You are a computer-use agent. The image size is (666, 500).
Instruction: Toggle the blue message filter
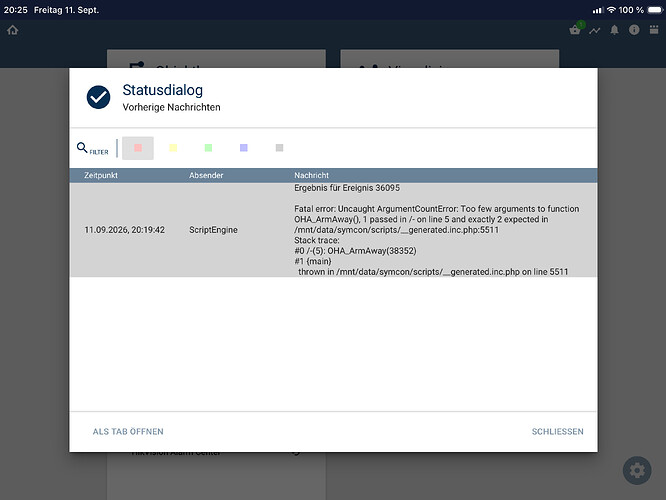tap(244, 148)
